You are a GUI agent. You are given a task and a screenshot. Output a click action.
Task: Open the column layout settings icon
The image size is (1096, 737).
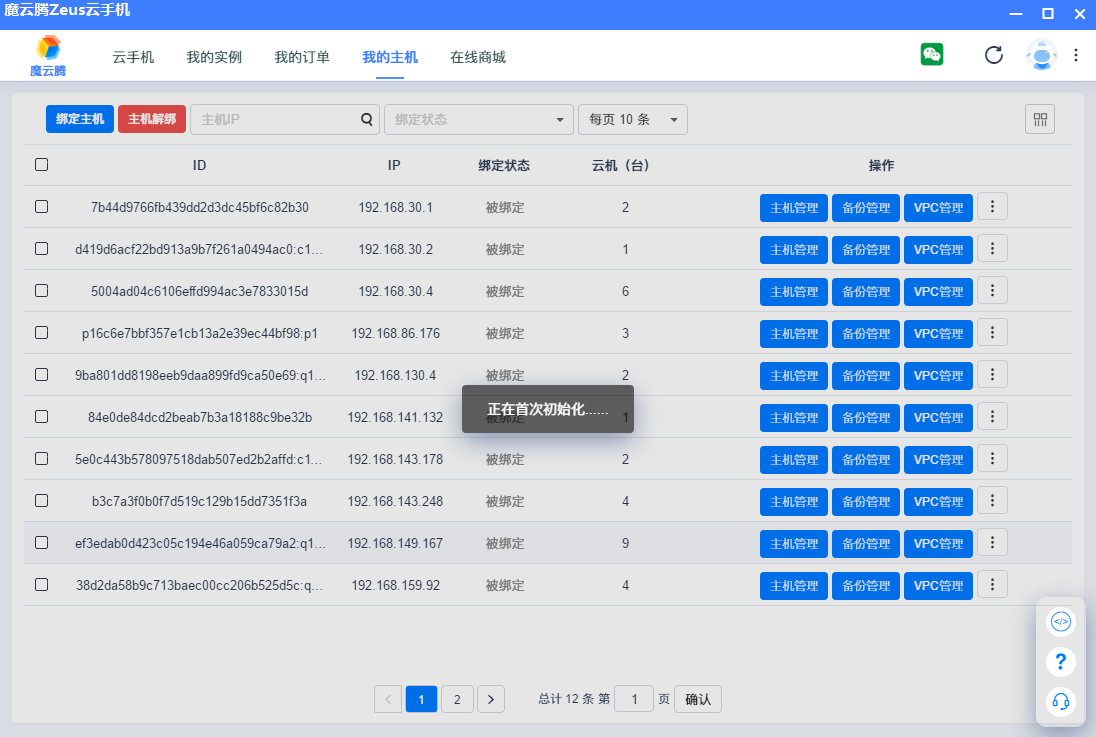pyautogui.click(x=1040, y=120)
